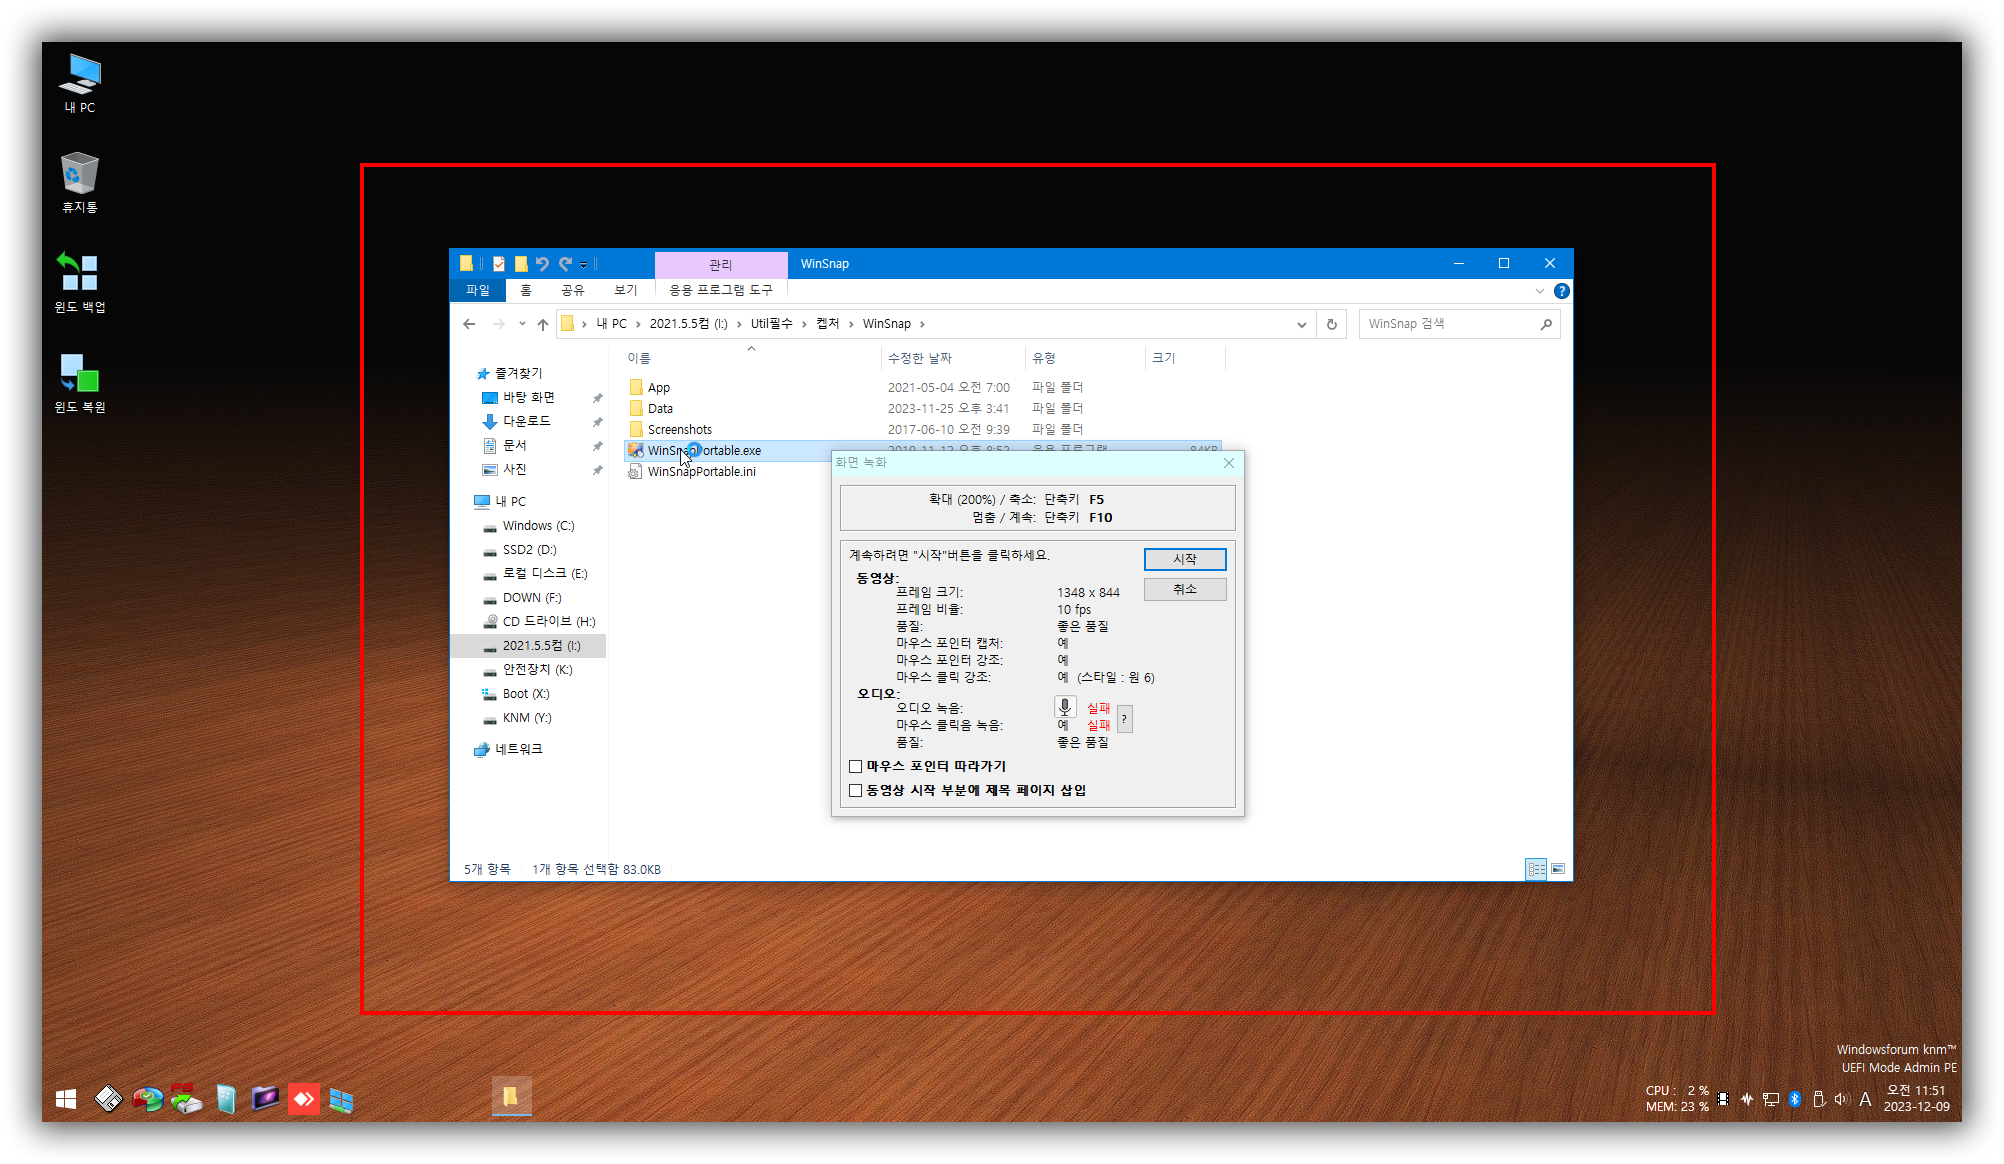This screenshot has height=1164, width=2004.
Task: Launch the 윈도 백업 desktop shortcut
Action: pos(80,282)
